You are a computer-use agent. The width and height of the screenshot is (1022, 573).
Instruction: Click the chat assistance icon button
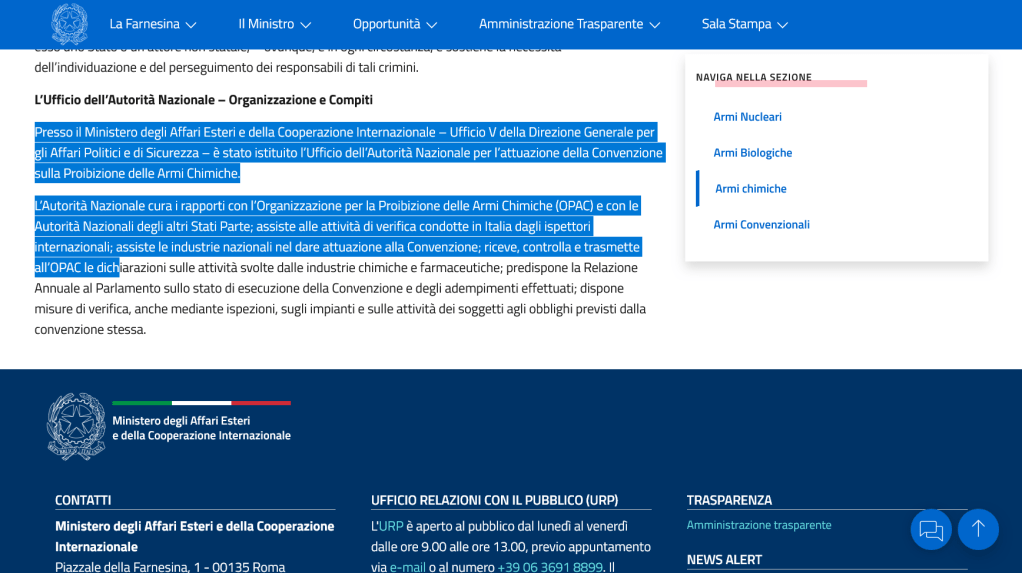point(931,529)
